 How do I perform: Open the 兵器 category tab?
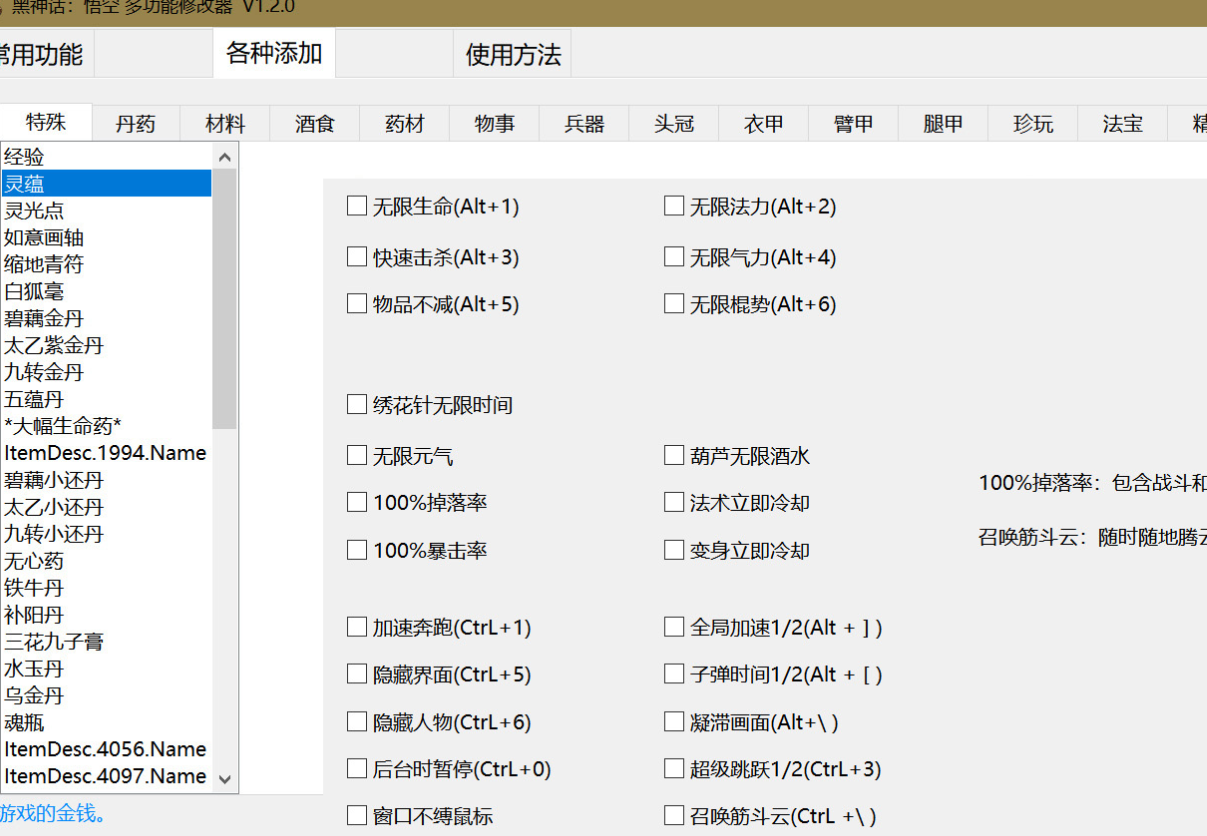pos(584,124)
